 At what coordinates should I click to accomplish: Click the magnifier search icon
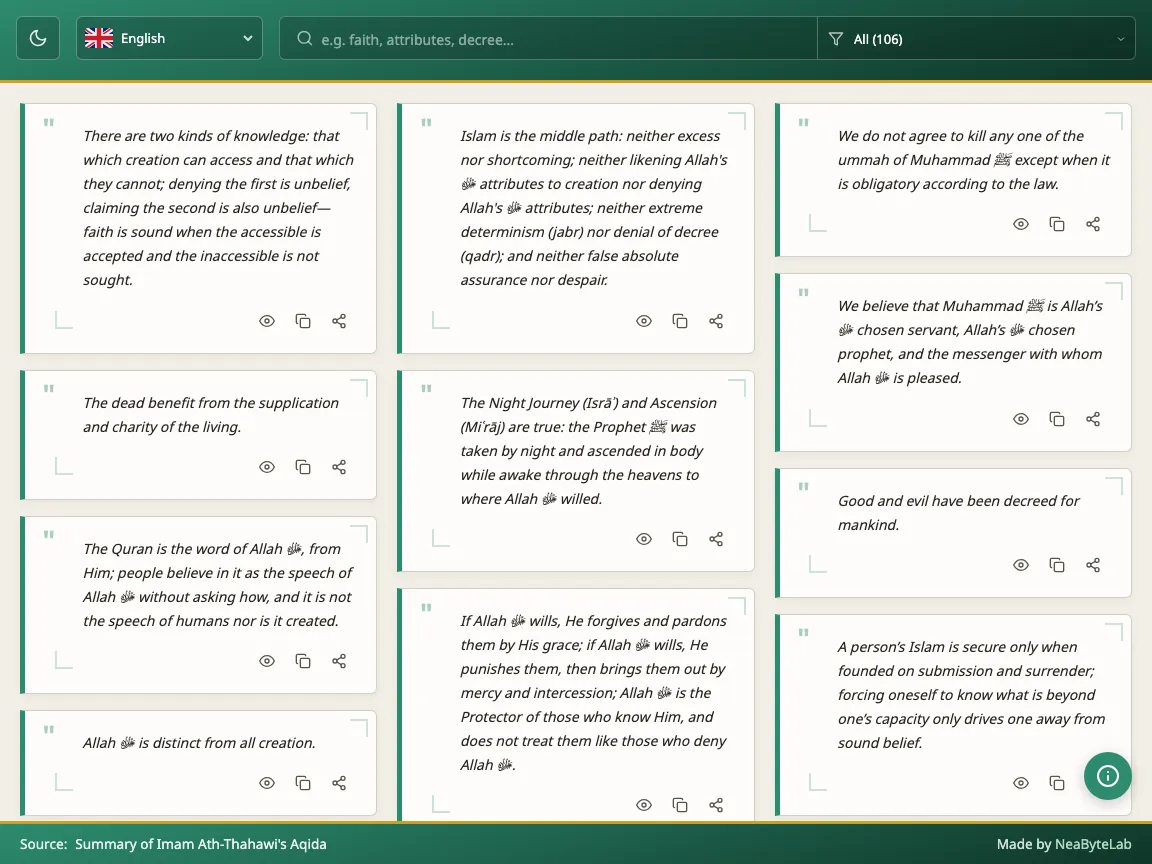click(305, 38)
